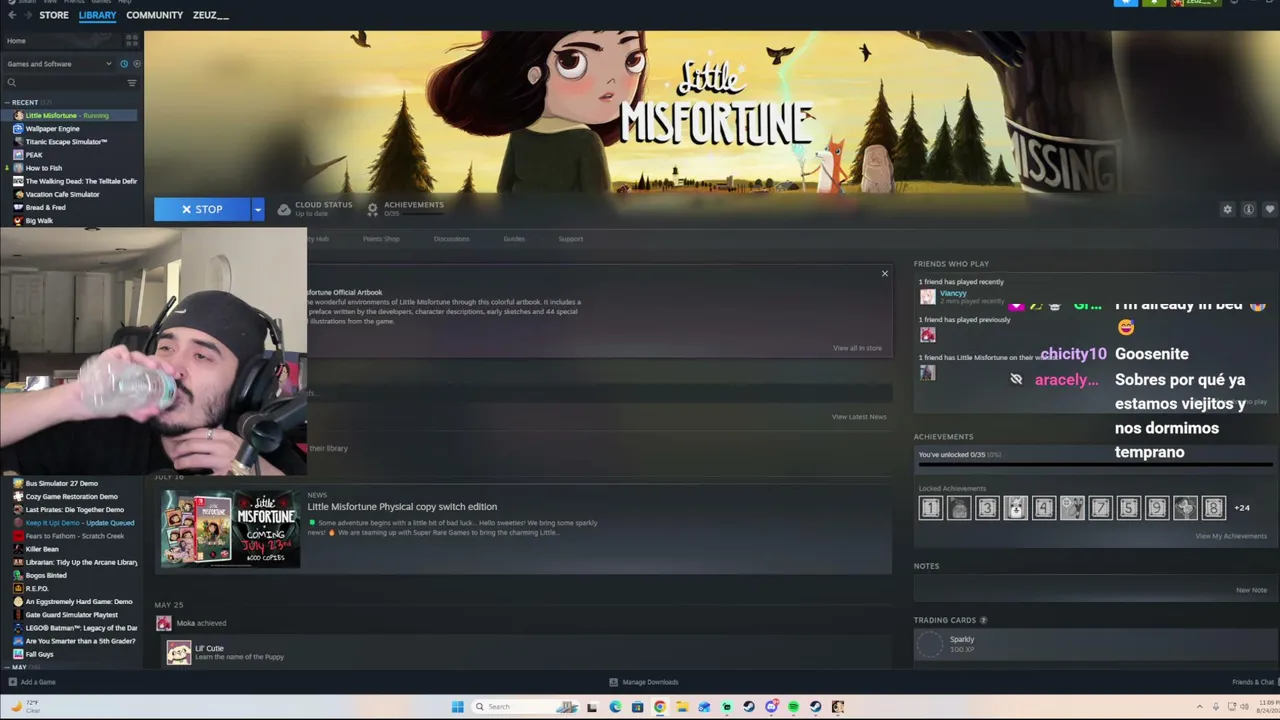Click the Achievements star gear icon
1280x720 pixels.
coord(372,209)
